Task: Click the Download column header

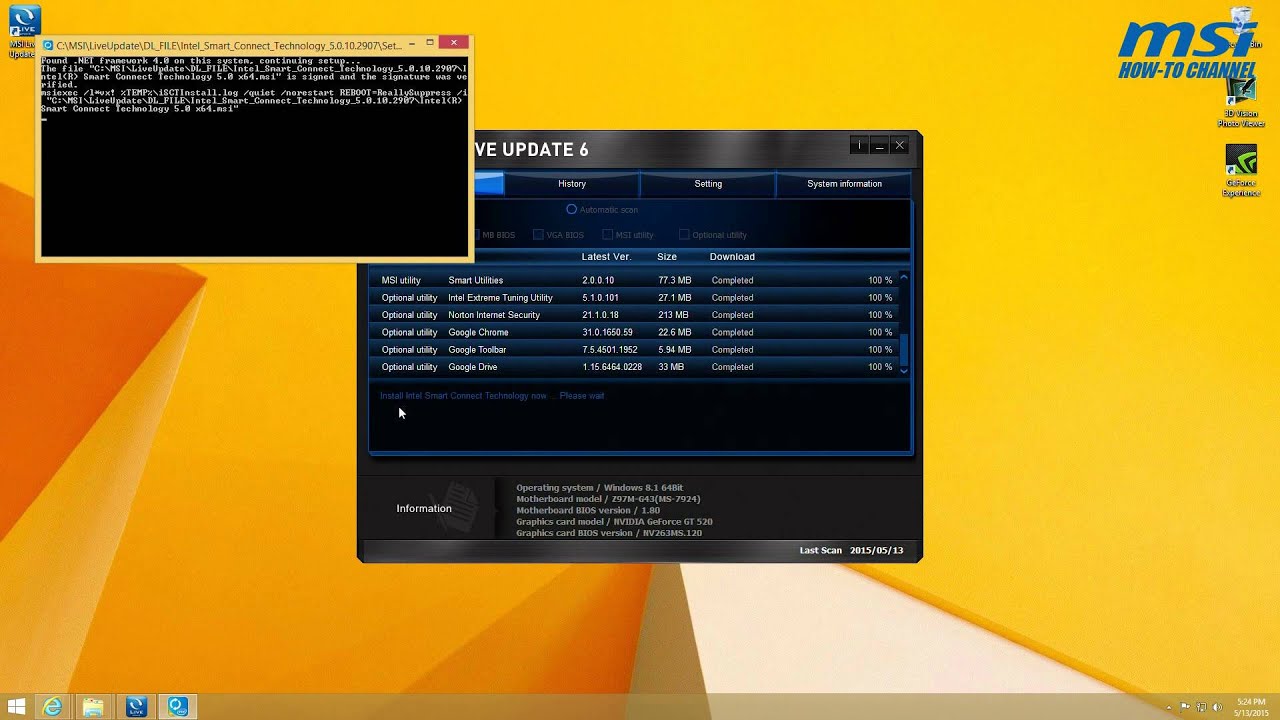Action: click(732, 257)
